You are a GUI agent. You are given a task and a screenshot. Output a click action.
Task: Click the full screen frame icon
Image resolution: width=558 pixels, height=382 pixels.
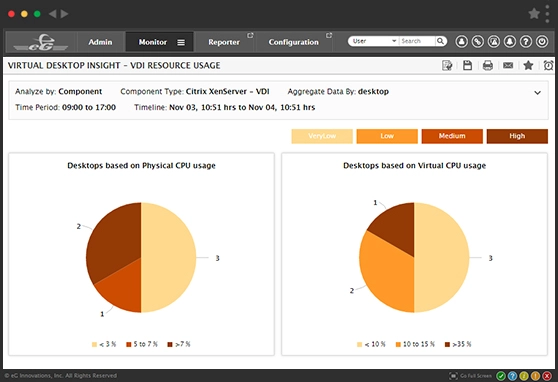coord(453,376)
